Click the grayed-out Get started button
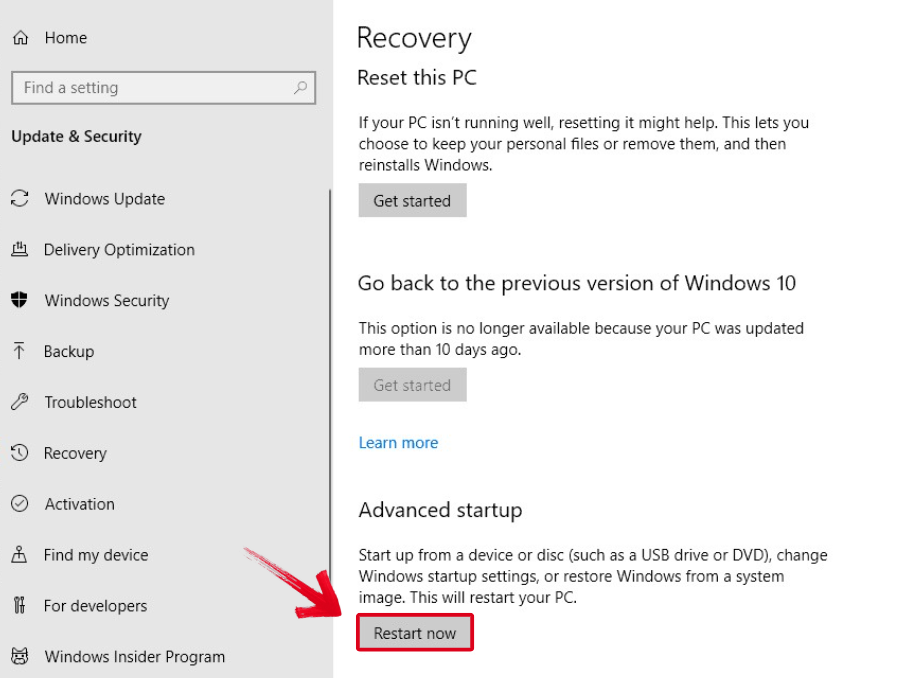The image size is (915, 678). (x=412, y=384)
